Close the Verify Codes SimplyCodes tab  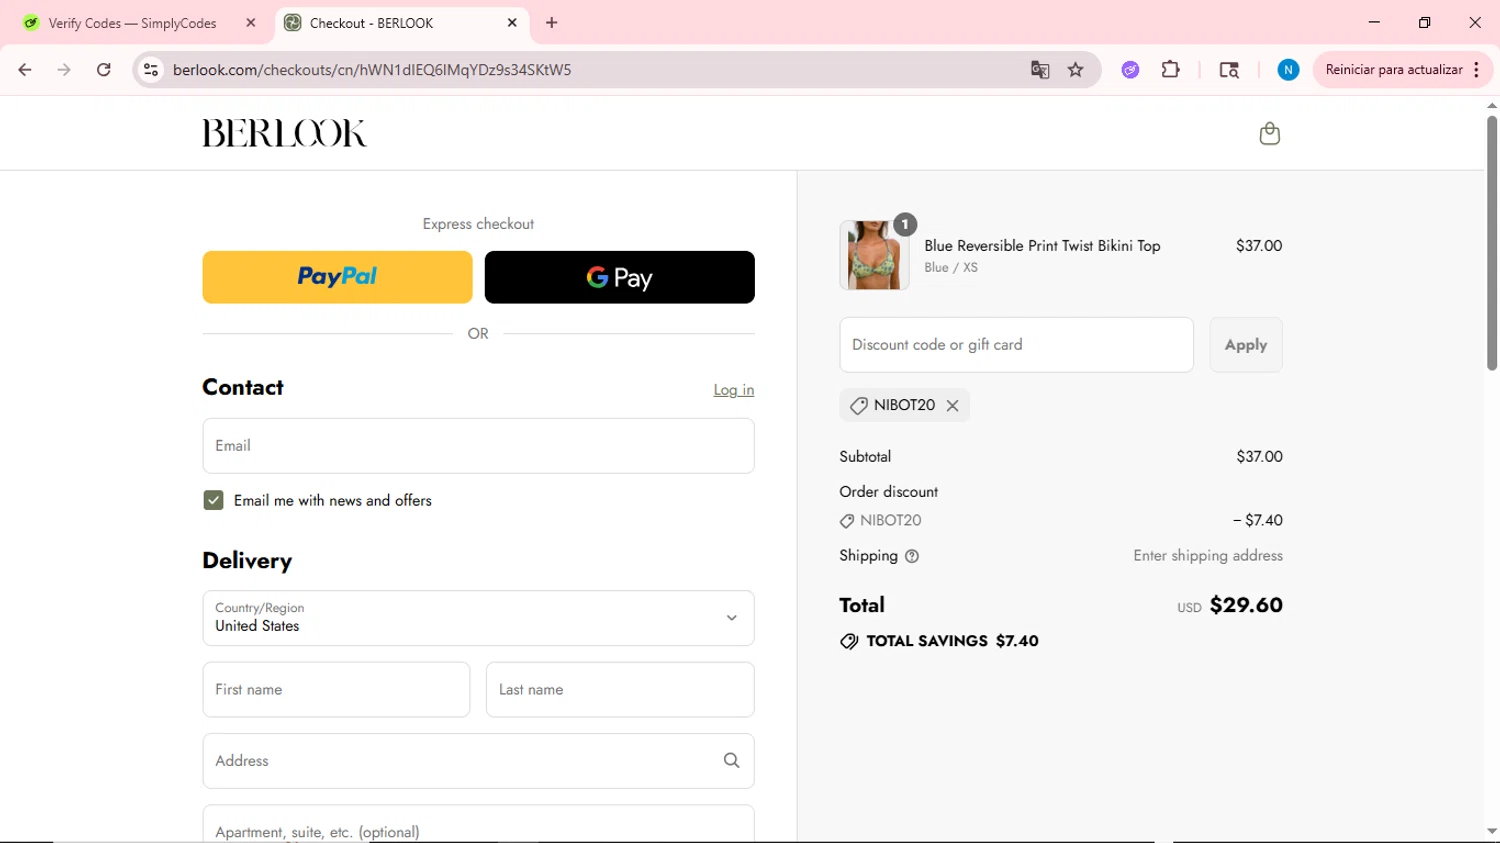[x=251, y=23]
